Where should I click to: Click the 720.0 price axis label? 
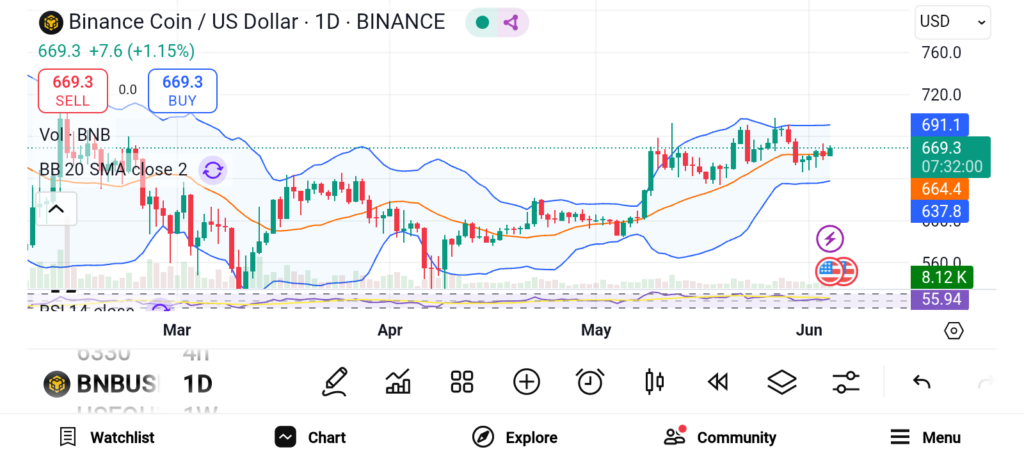tap(941, 95)
